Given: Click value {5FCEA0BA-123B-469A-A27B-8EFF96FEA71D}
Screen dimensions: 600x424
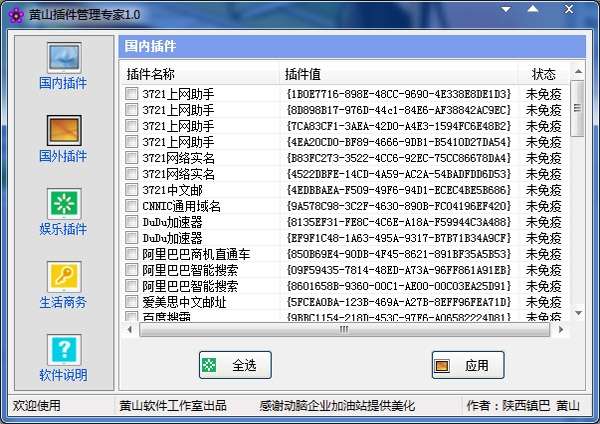Looking at the screenshot, I should click(x=399, y=302).
